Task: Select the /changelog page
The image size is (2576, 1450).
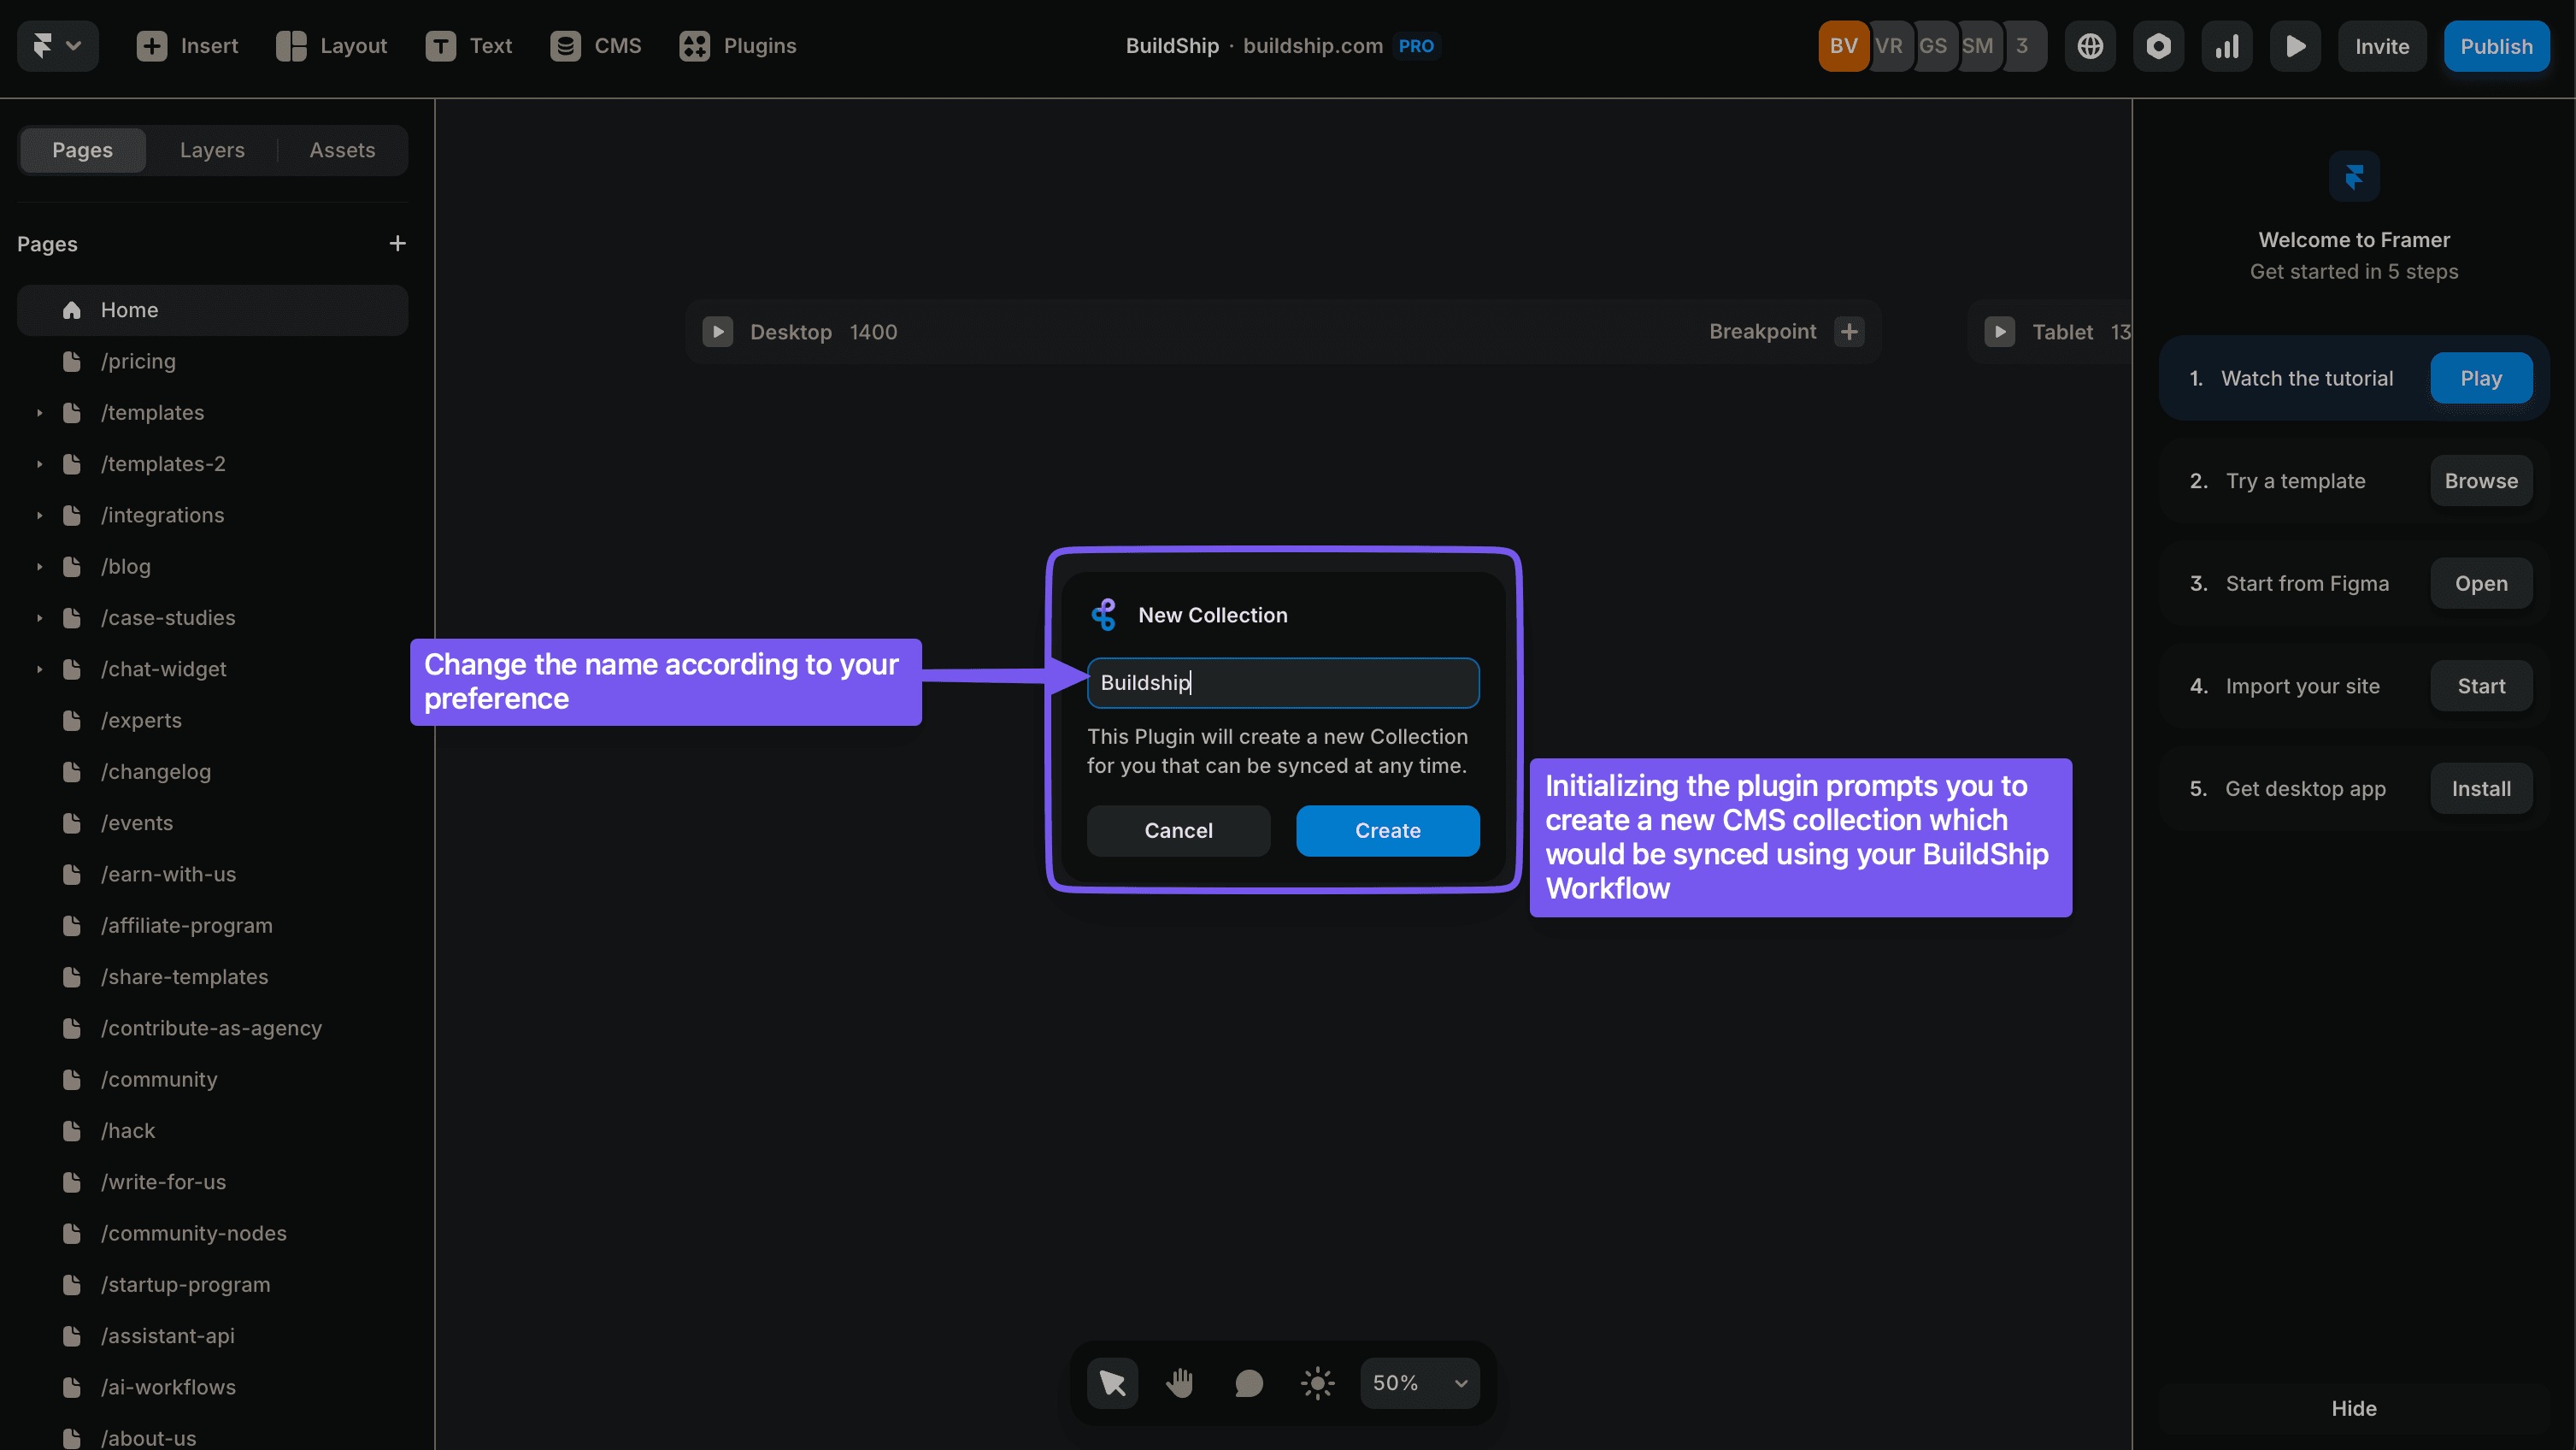Action: (212, 771)
